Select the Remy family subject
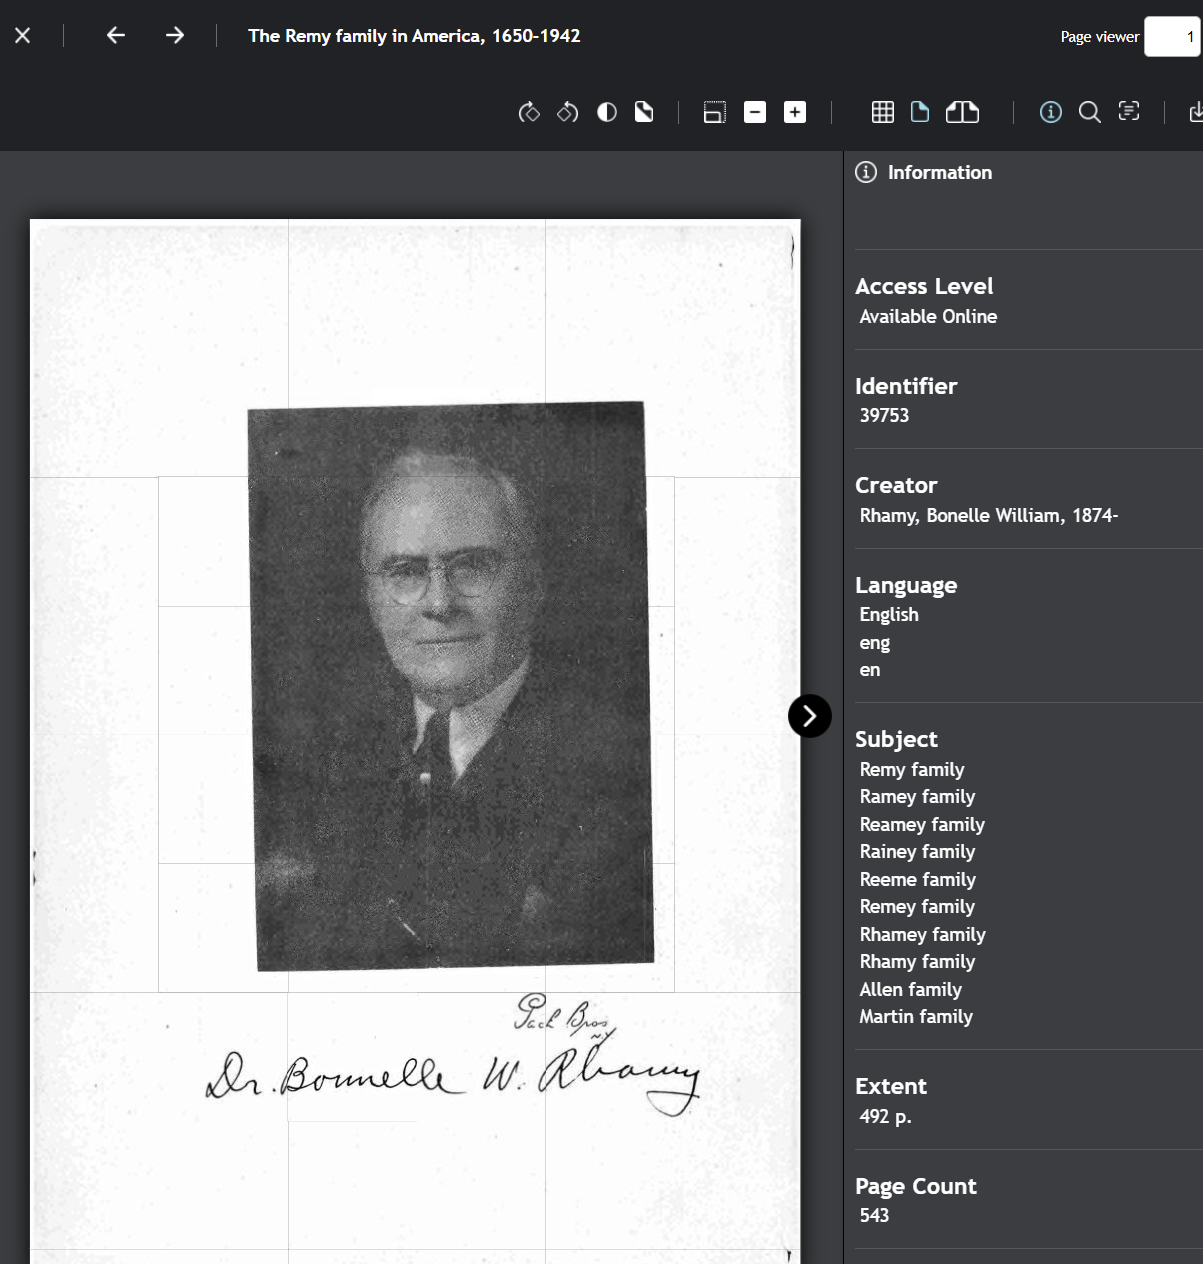 912,769
